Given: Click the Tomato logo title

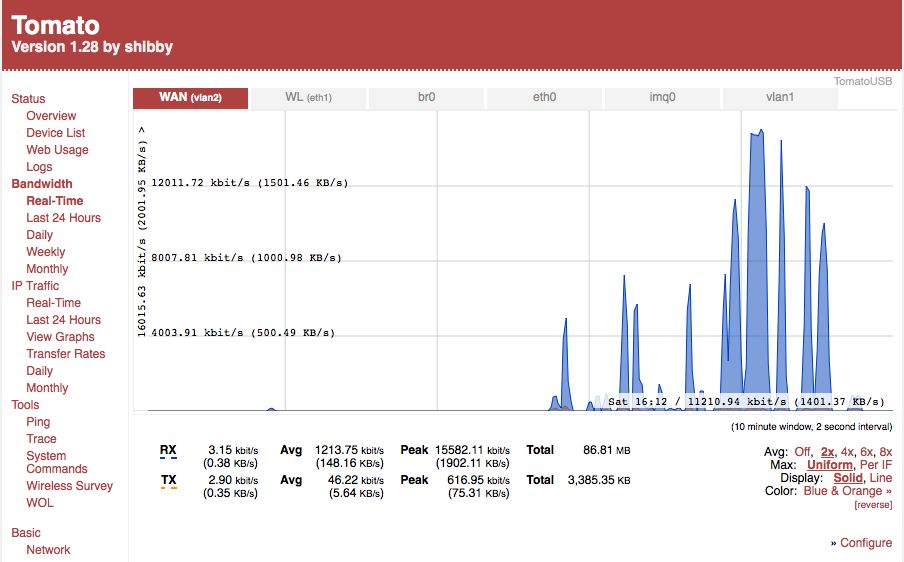Looking at the screenshot, I should 55,25.
